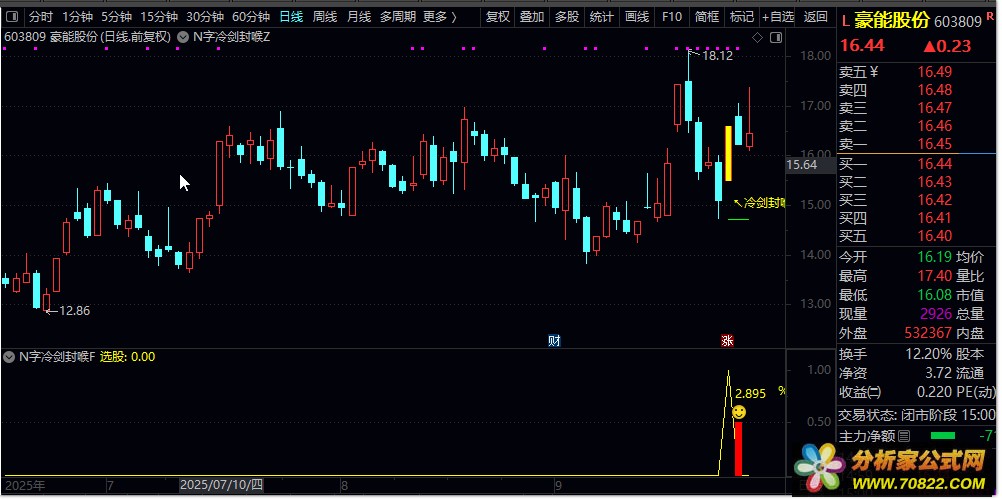Click the 今开 value 16.19
This screenshot has width=1002, height=500.
coord(935,257)
